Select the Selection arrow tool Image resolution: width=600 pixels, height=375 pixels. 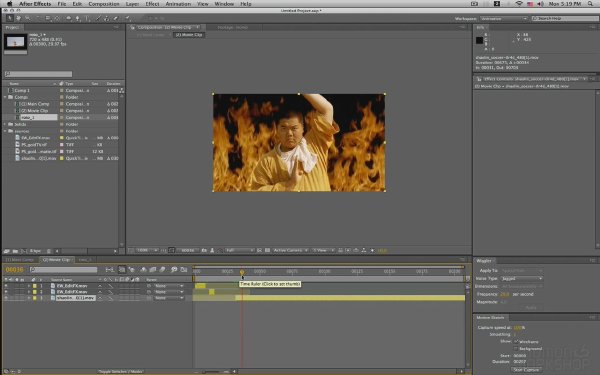coord(10,18)
